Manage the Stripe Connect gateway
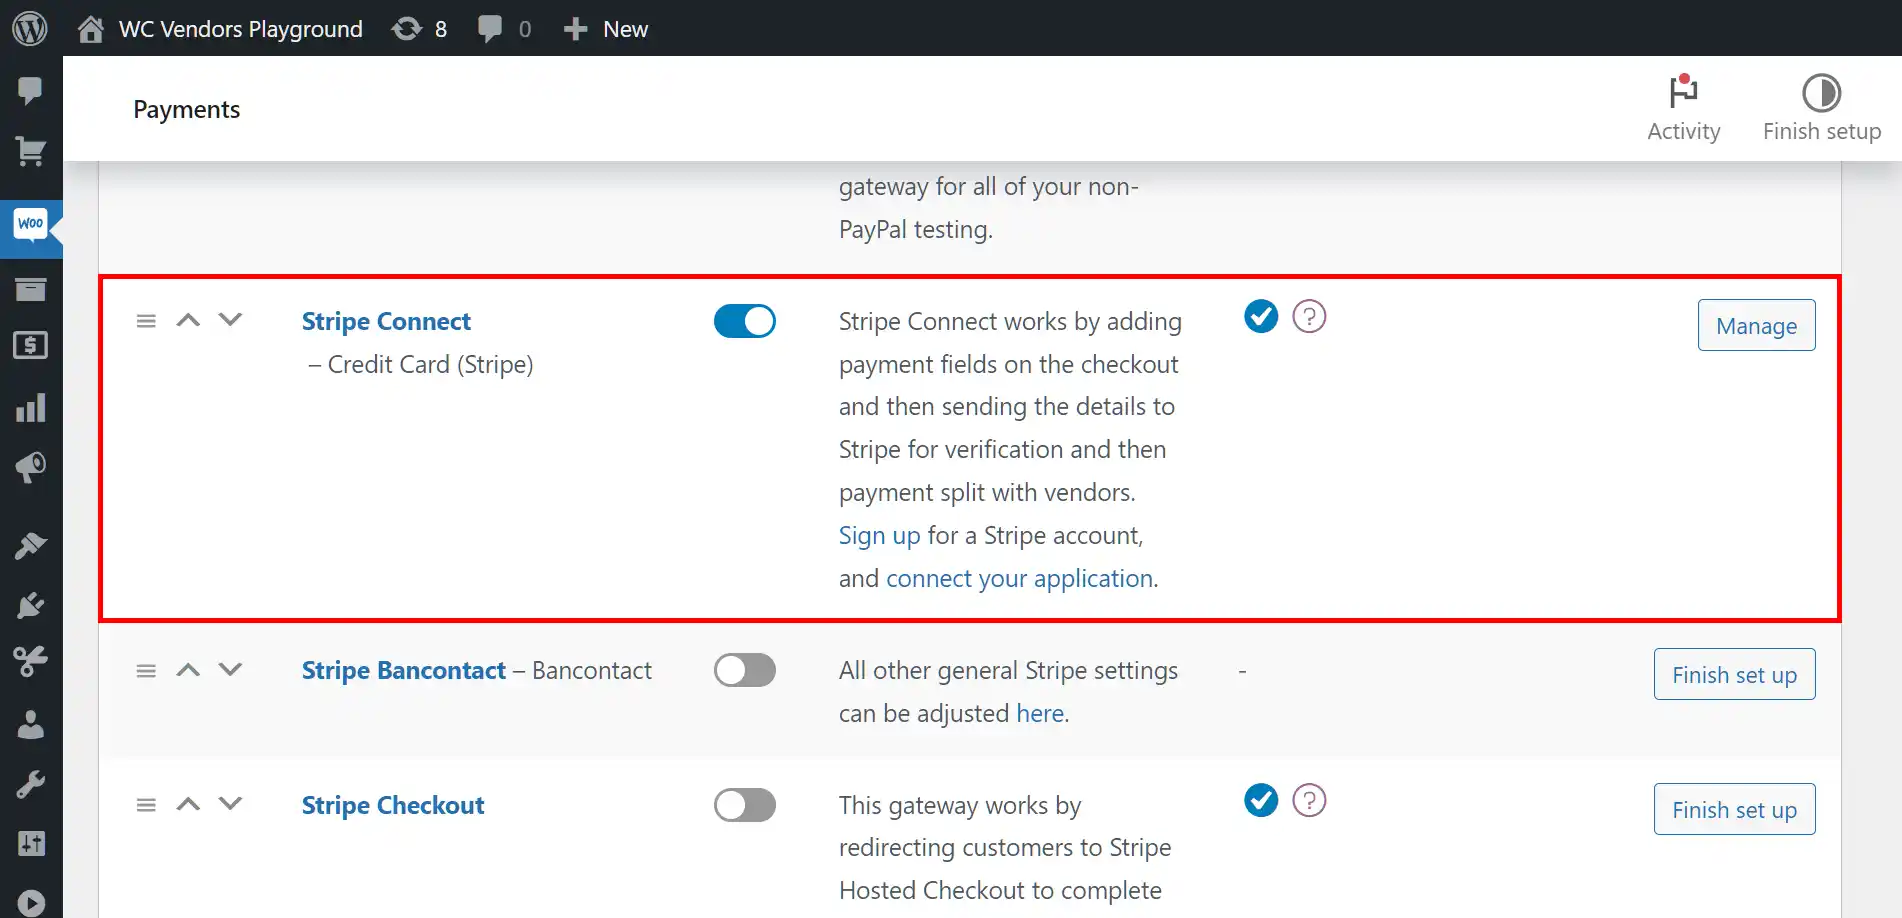Screen dimensions: 1902x918 click(1756, 325)
